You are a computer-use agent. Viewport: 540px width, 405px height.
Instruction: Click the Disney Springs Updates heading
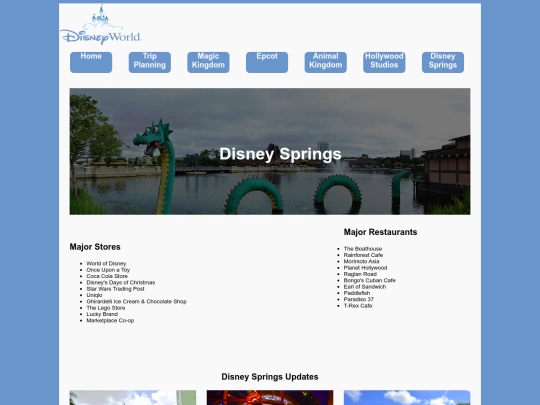tap(270, 377)
